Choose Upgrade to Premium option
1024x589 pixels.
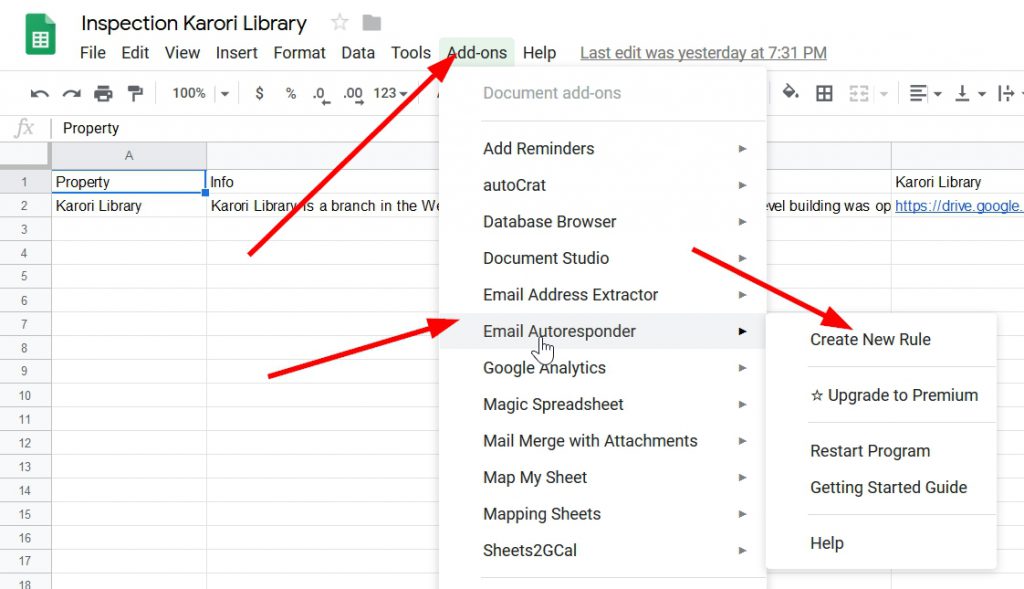pos(894,395)
